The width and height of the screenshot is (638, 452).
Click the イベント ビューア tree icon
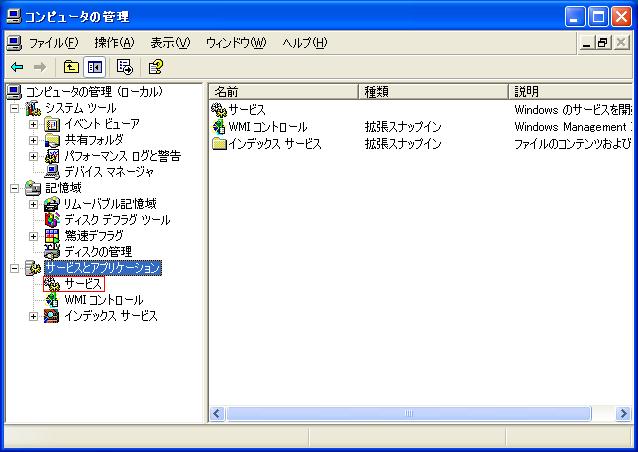pyautogui.click(x=52, y=124)
